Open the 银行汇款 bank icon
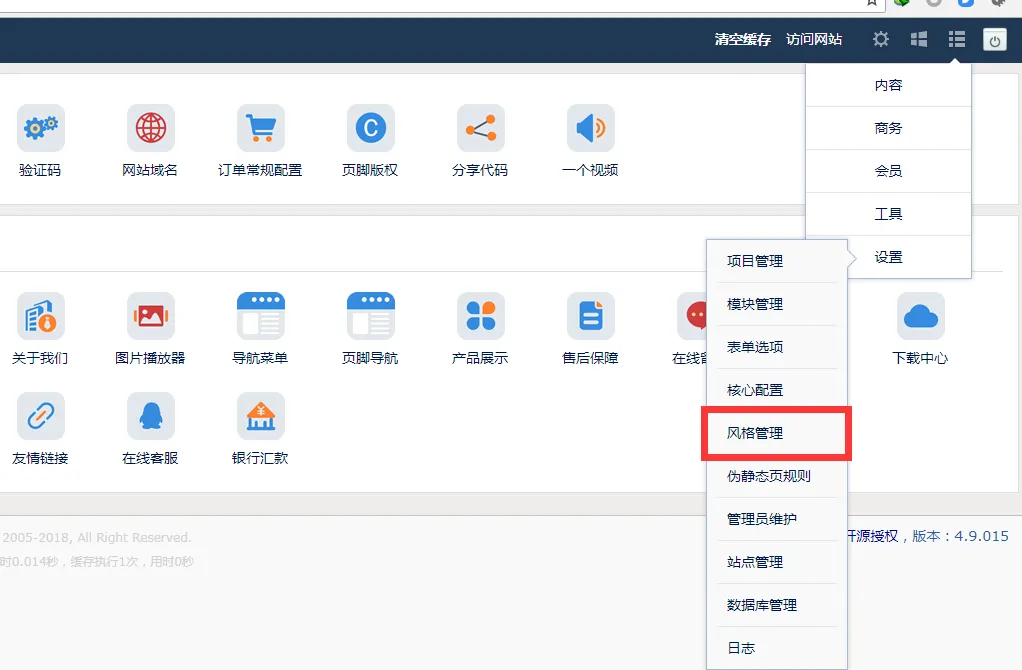Screen dimensions: 1022x670 (261, 416)
